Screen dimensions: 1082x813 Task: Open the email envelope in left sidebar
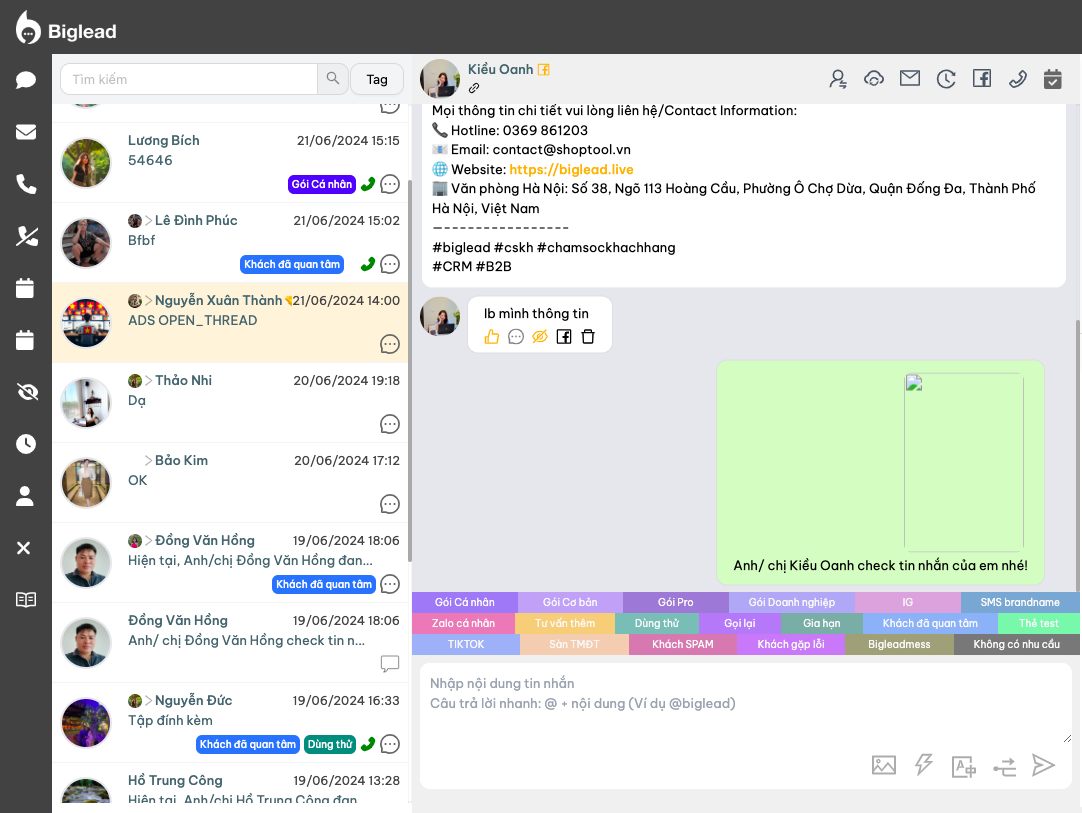[x=26, y=132]
